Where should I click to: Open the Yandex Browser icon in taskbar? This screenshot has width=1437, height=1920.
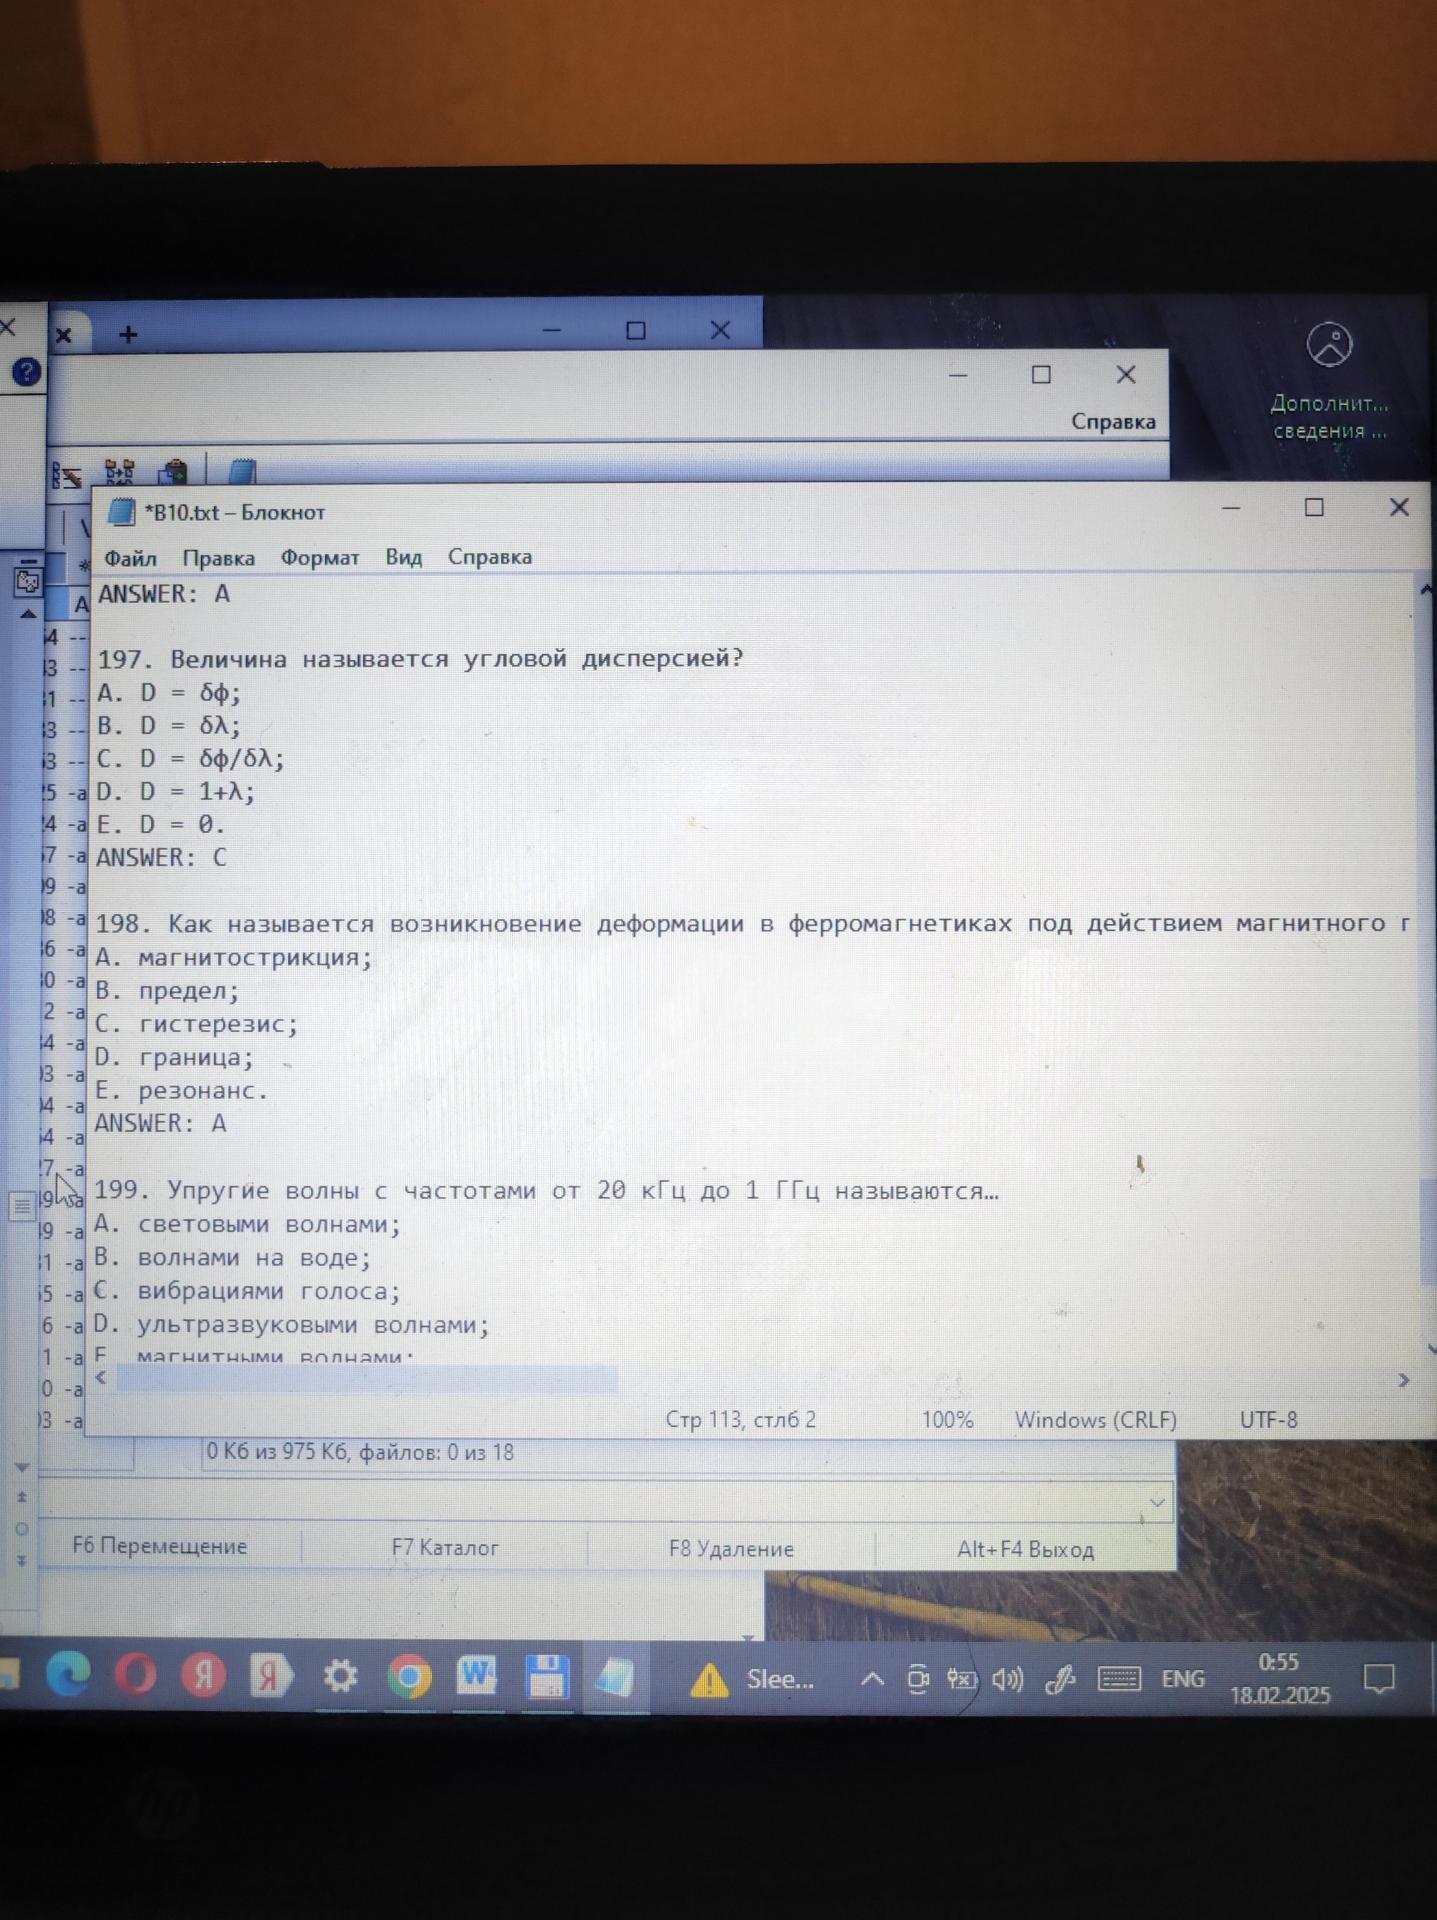[x=270, y=1676]
